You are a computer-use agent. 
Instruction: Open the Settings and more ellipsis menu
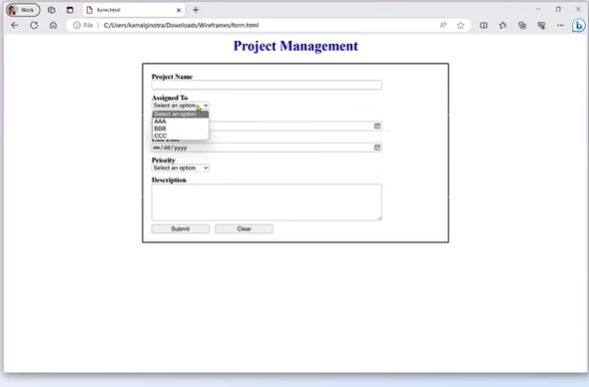pos(560,25)
